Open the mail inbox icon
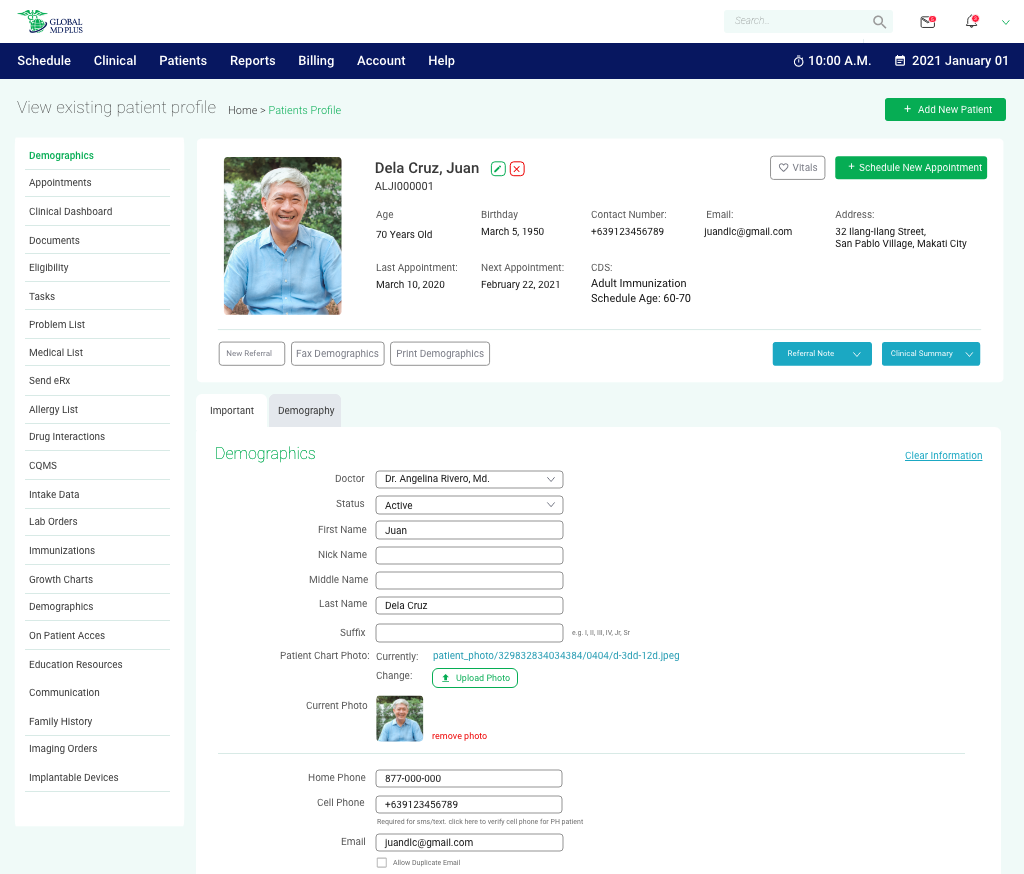Screen dimensions: 1024x874 pos(927,22)
